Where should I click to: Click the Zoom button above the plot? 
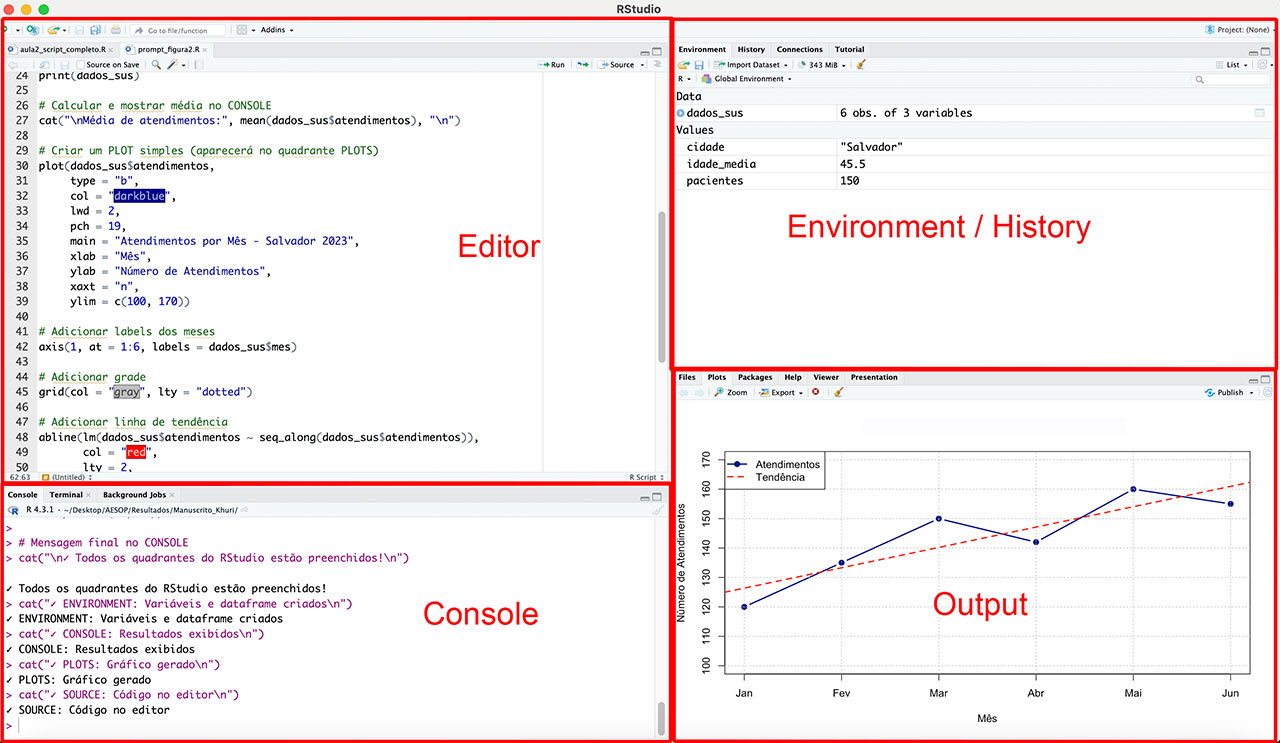731,393
